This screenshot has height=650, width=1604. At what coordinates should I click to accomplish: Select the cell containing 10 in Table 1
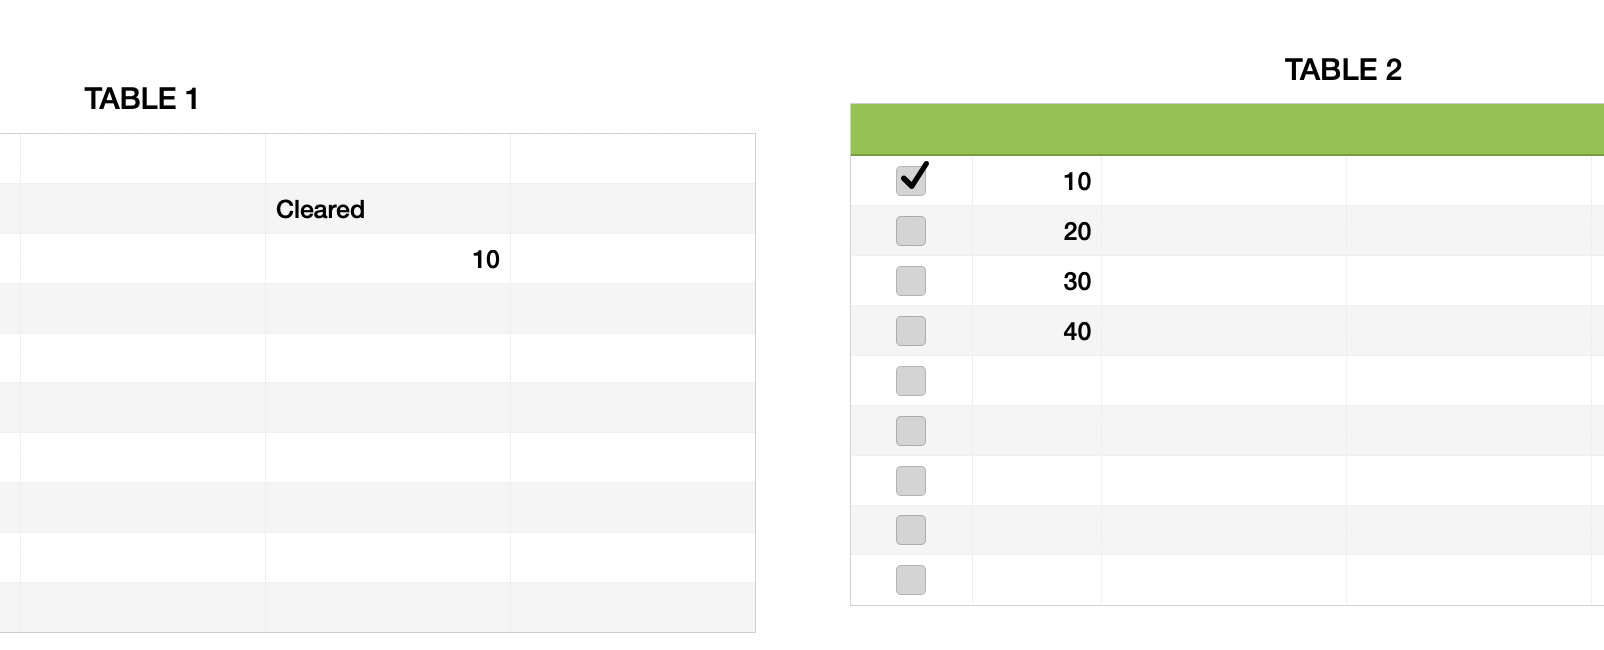(x=388, y=259)
